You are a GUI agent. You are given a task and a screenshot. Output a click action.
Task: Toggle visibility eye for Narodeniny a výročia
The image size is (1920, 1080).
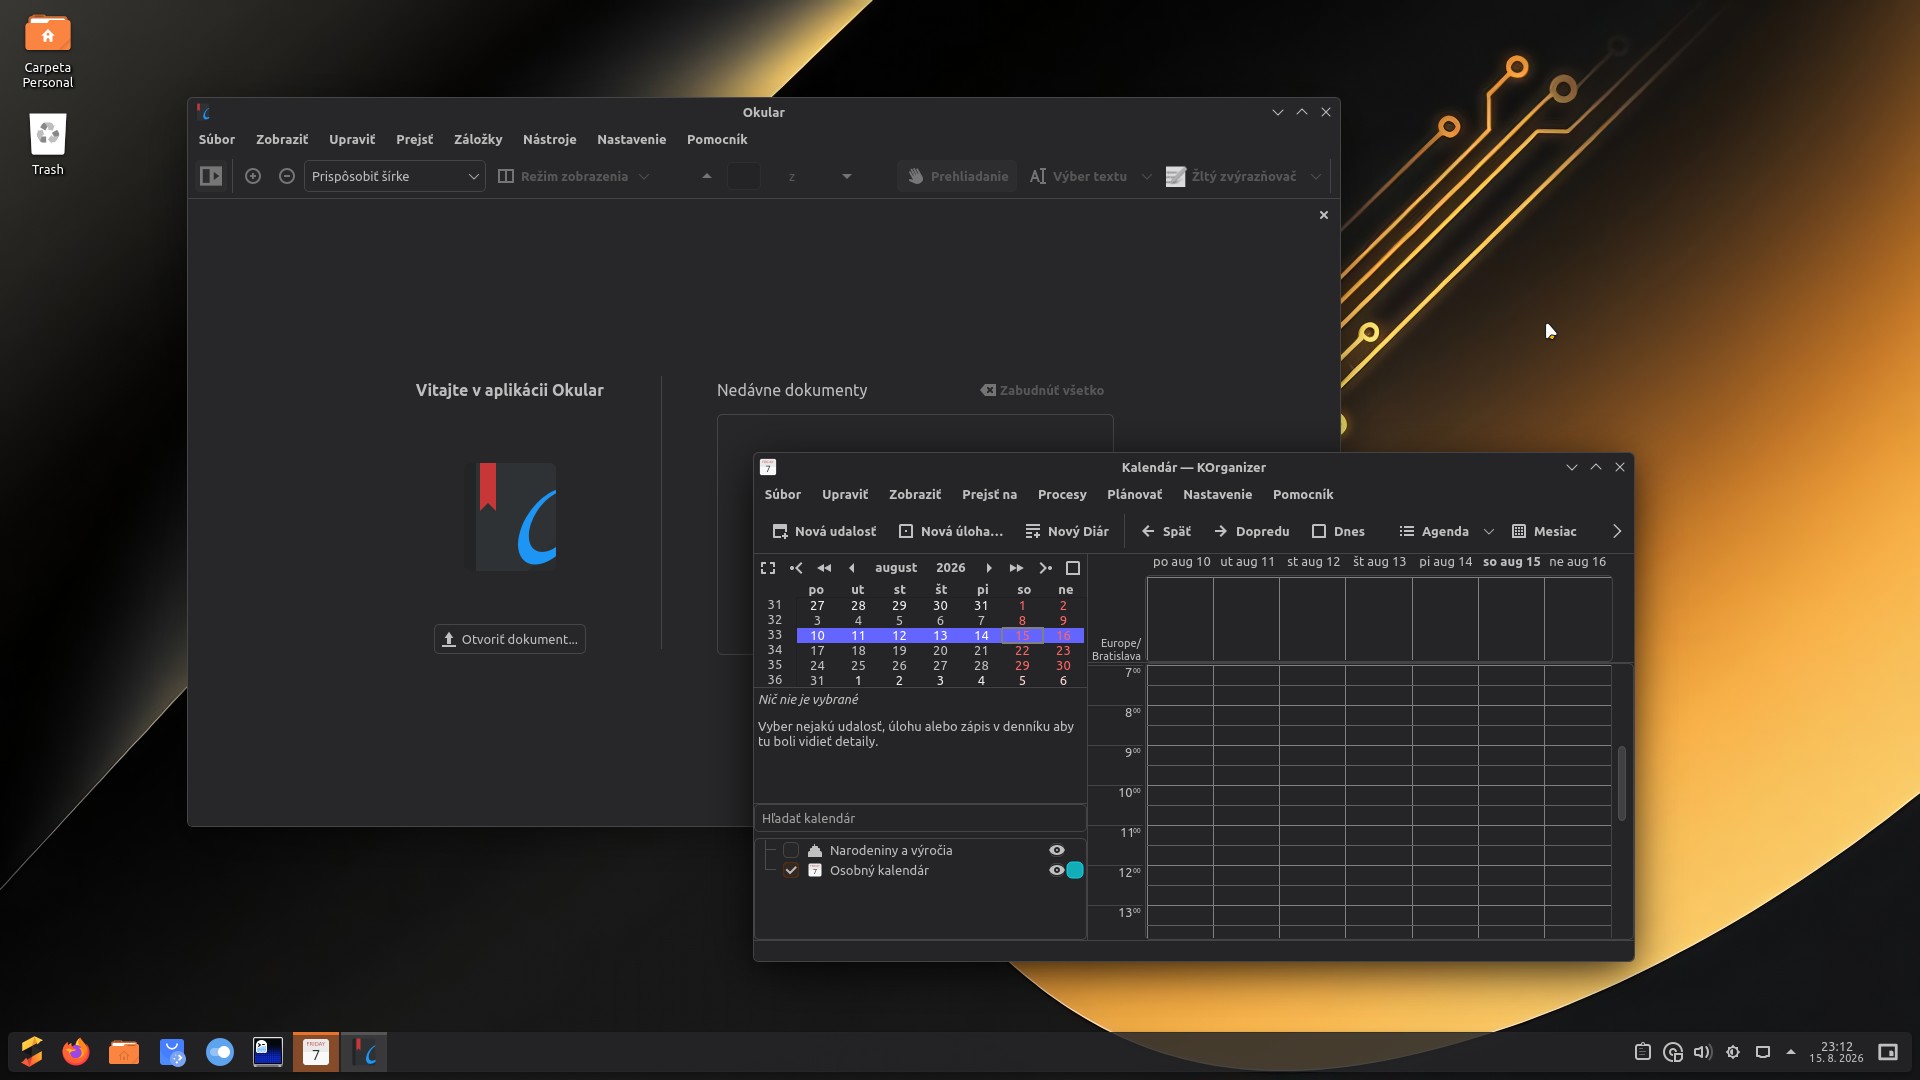[x=1056, y=851]
